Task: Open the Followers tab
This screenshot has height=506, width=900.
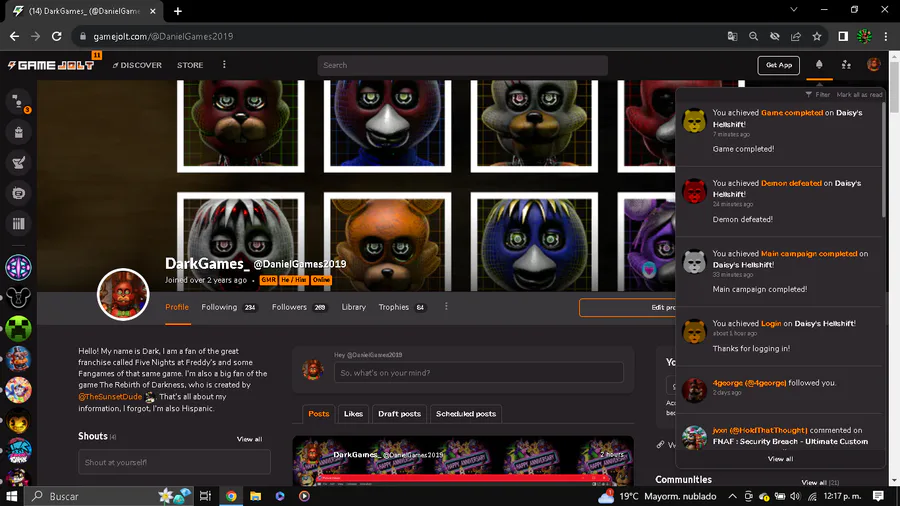Action: coord(299,308)
